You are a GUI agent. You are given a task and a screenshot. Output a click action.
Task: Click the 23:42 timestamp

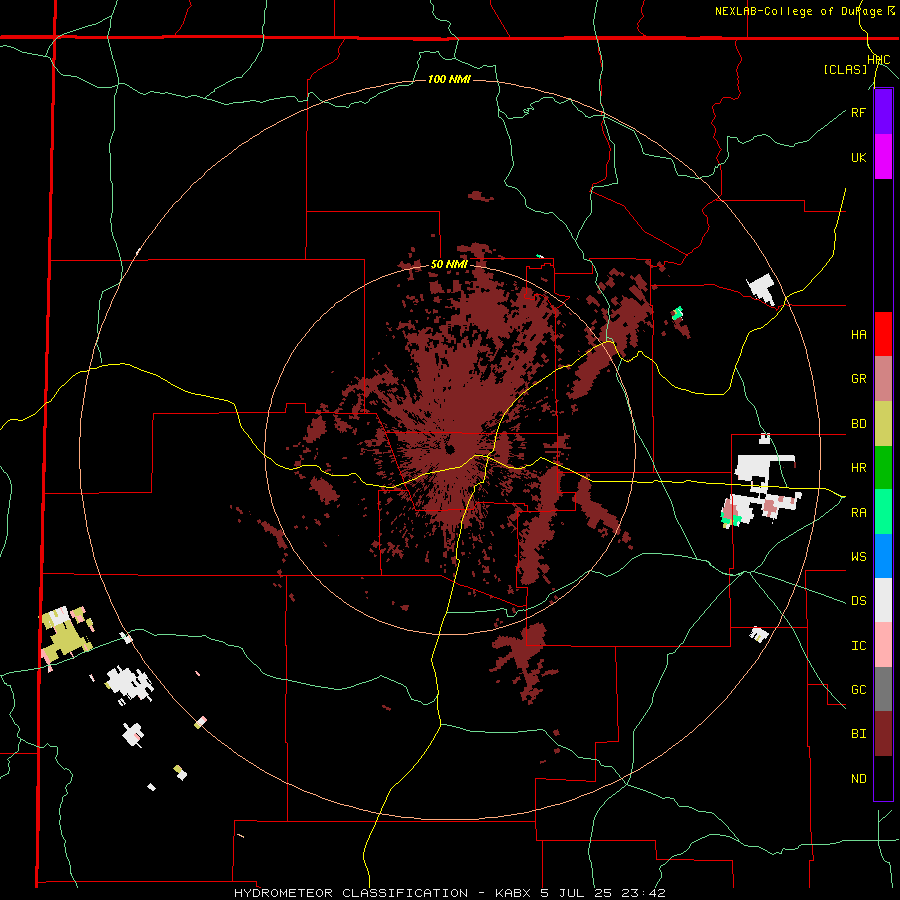click(642, 893)
